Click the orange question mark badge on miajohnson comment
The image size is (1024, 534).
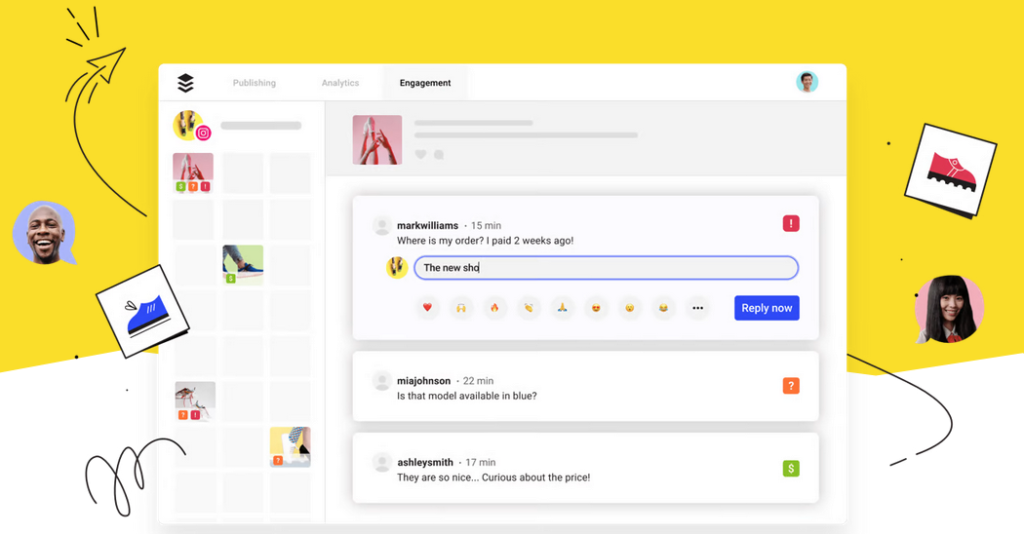click(x=791, y=386)
